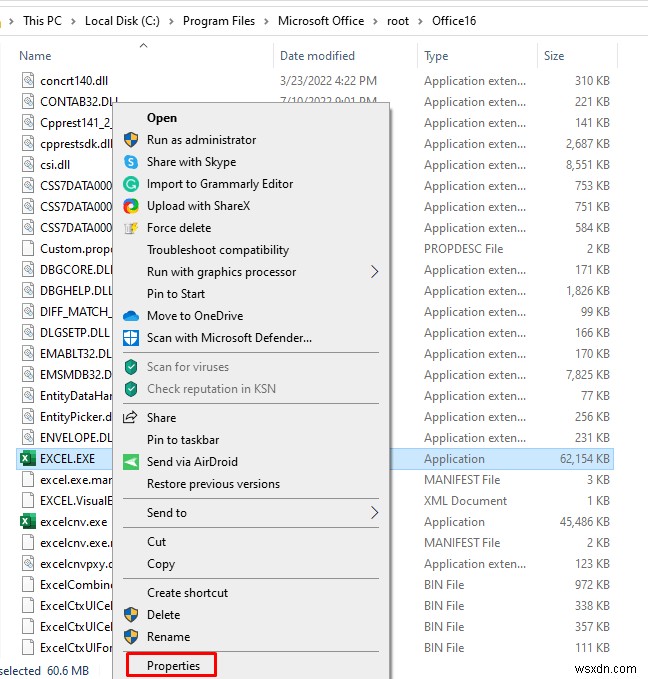Click Office16 in the address bar

click(x=454, y=21)
